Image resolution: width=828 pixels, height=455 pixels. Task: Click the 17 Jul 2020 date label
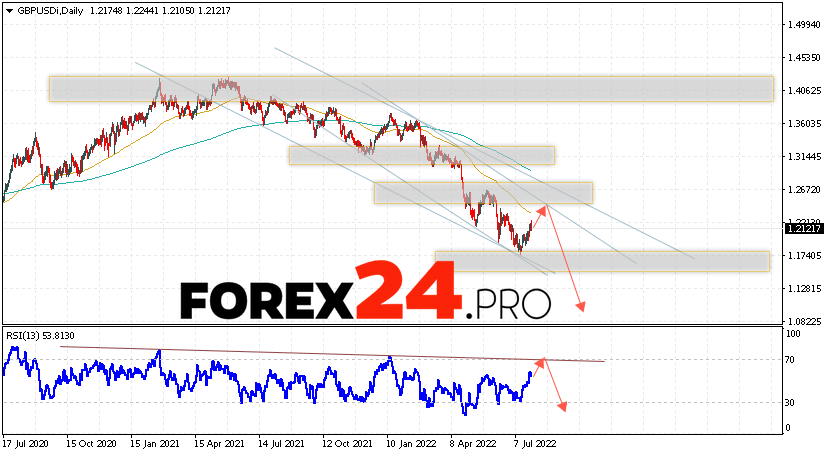[x=25, y=444]
